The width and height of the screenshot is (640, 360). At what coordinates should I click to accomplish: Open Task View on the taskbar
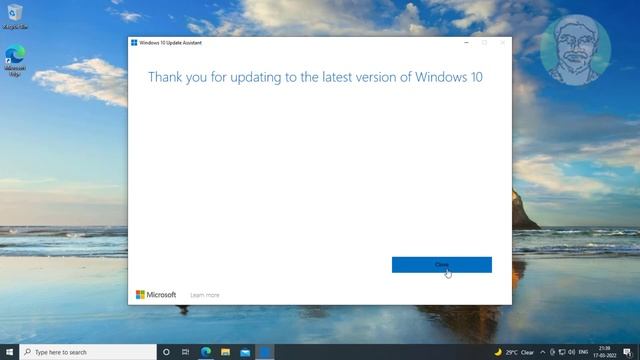tap(186, 352)
